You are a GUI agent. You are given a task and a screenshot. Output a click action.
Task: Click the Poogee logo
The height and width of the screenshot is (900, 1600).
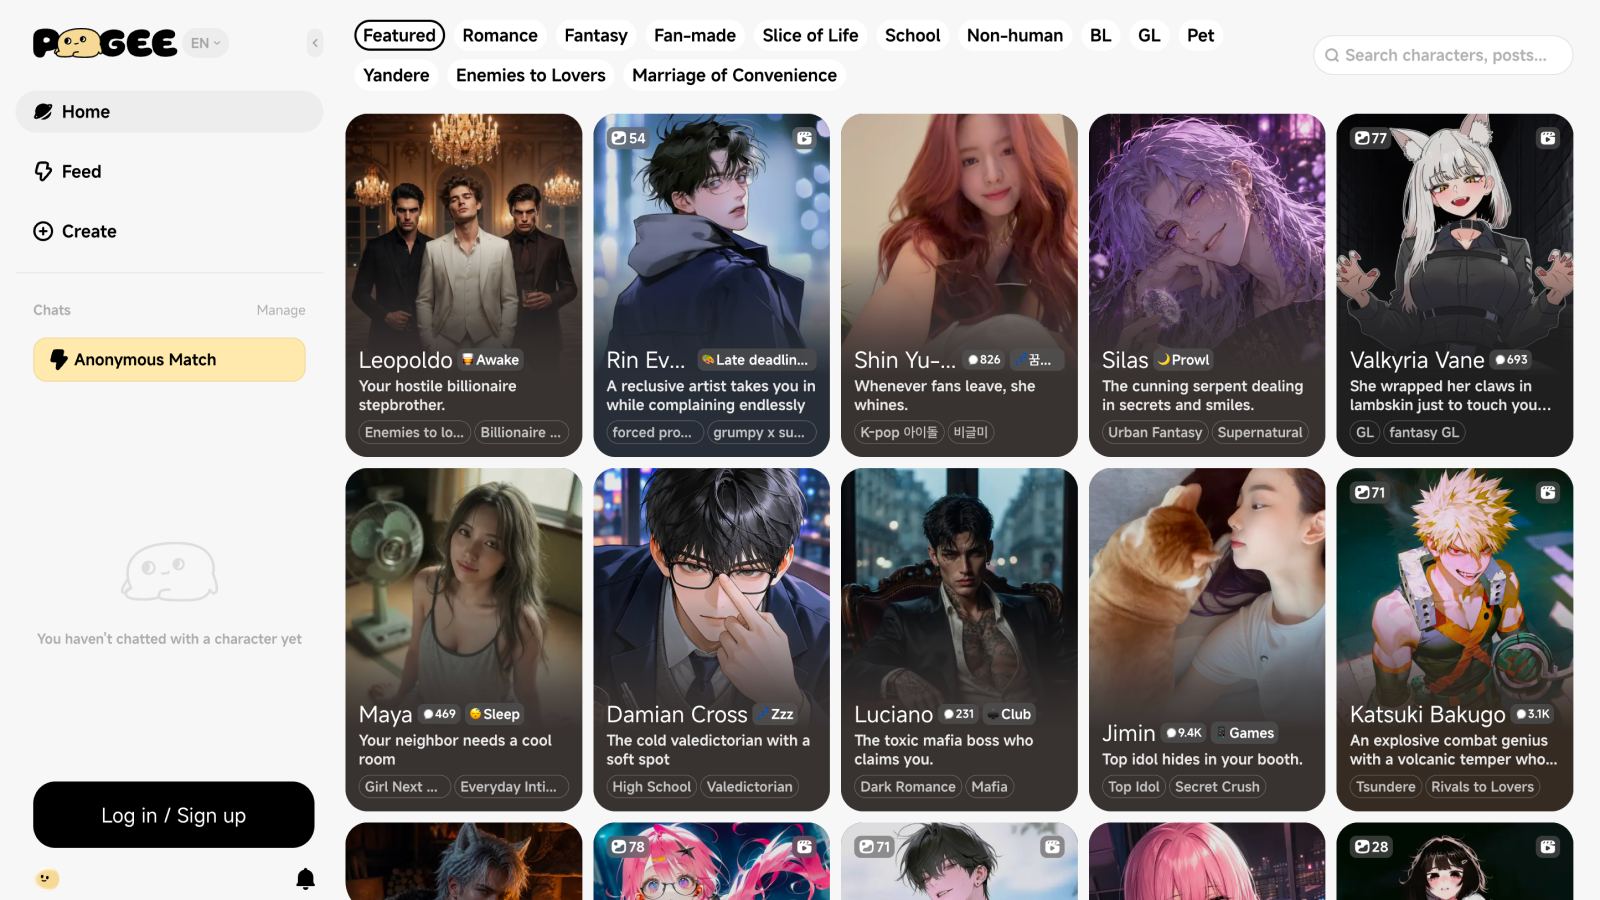coord(104,43)
